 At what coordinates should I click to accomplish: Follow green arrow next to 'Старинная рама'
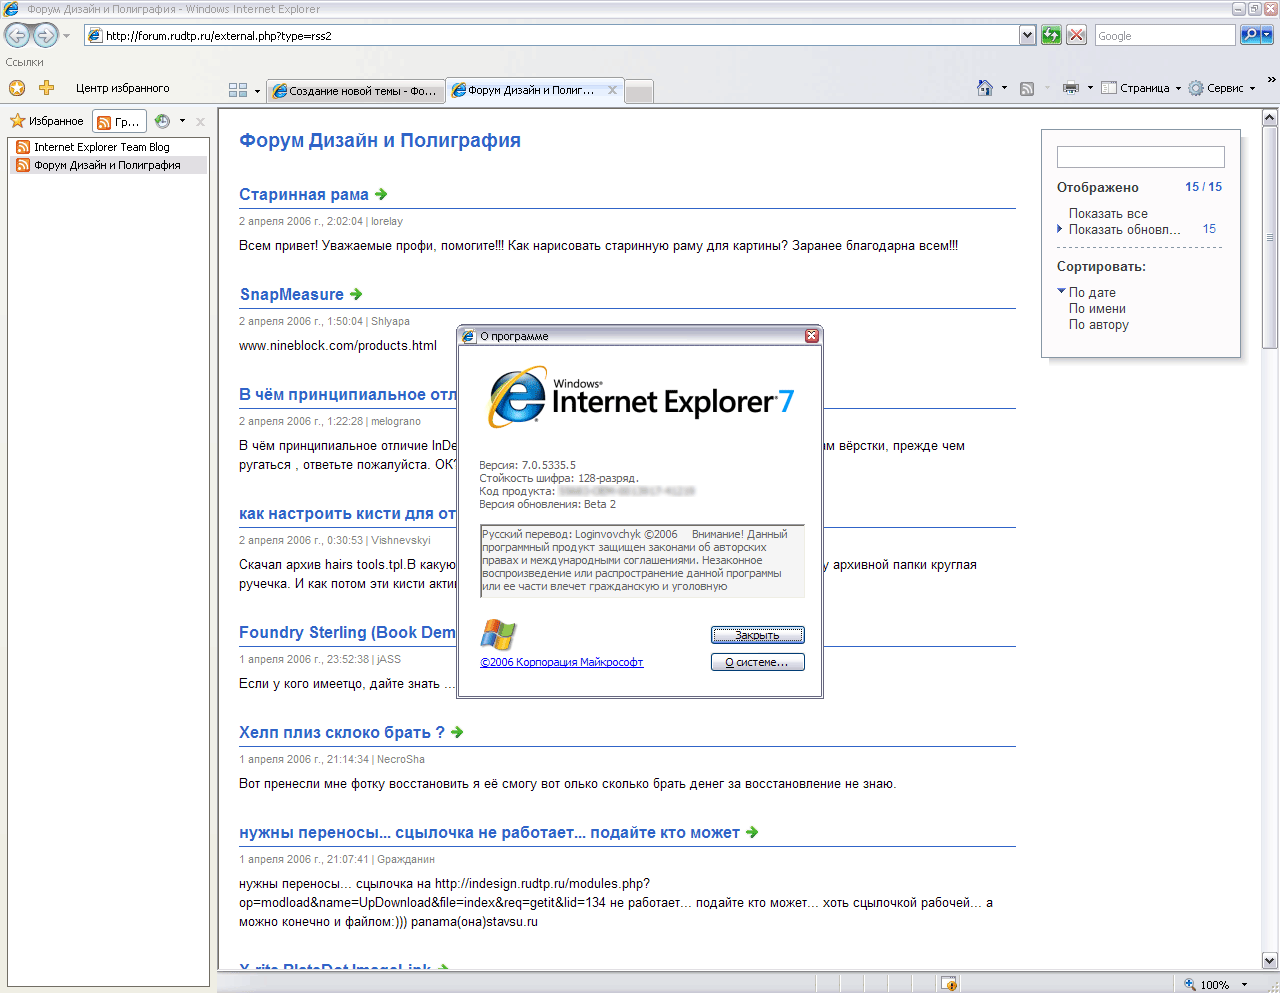click(381, 194)
